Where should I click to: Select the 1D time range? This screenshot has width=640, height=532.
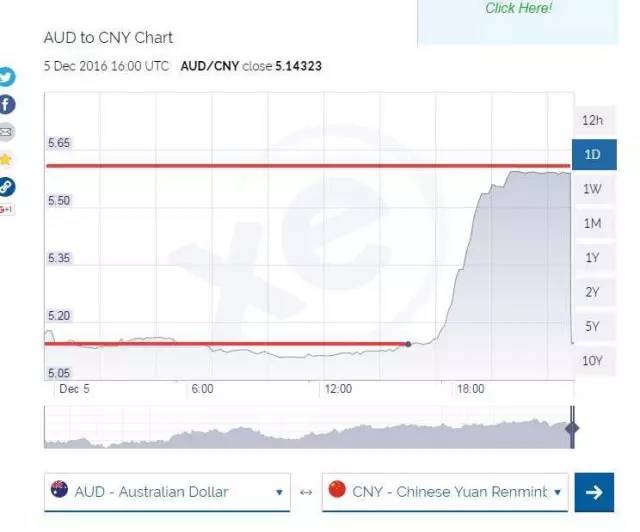tap(592, 155)
